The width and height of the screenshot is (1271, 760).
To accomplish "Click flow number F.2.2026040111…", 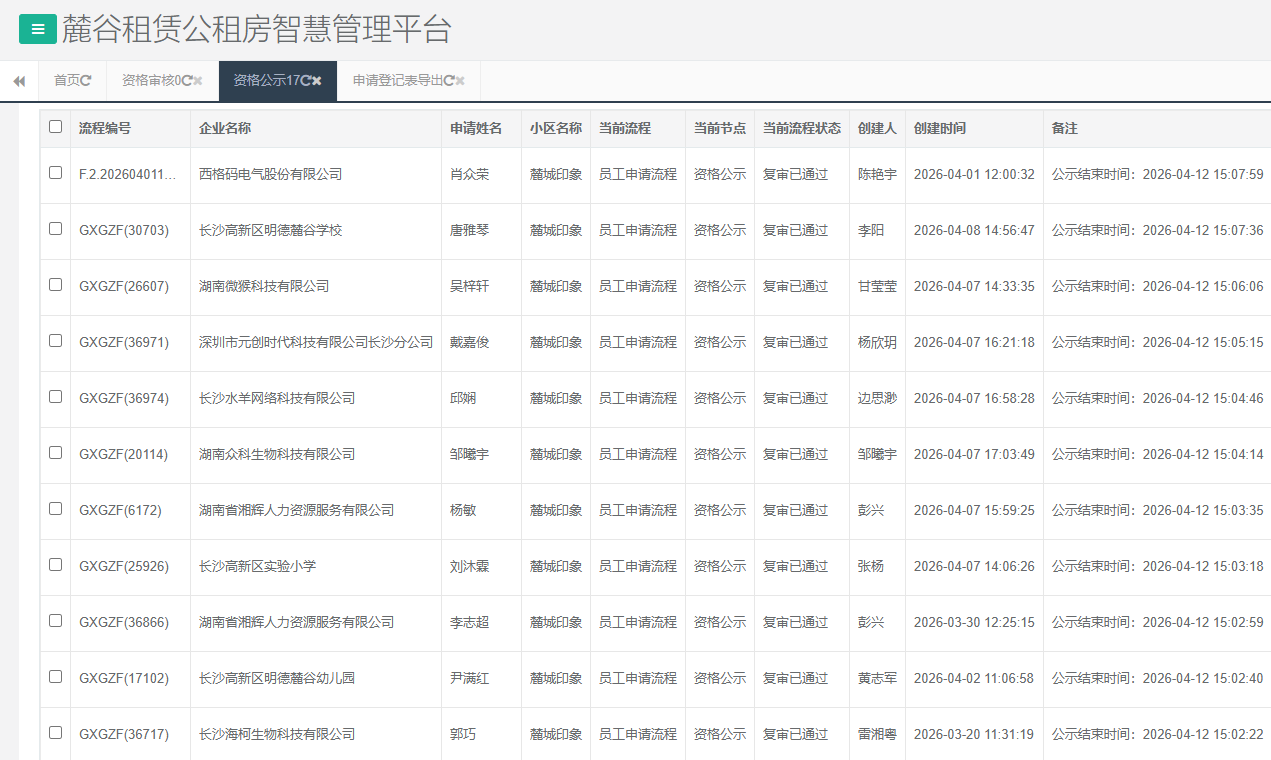I will pyautogui.click(x=128, y=174).
